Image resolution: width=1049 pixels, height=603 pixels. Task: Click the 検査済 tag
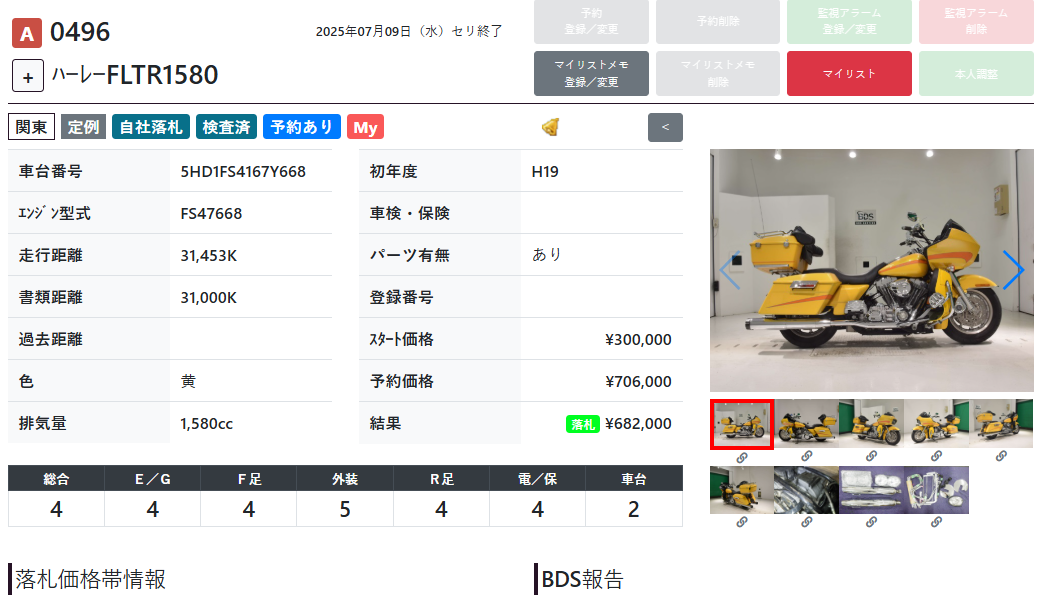[226, 127]
